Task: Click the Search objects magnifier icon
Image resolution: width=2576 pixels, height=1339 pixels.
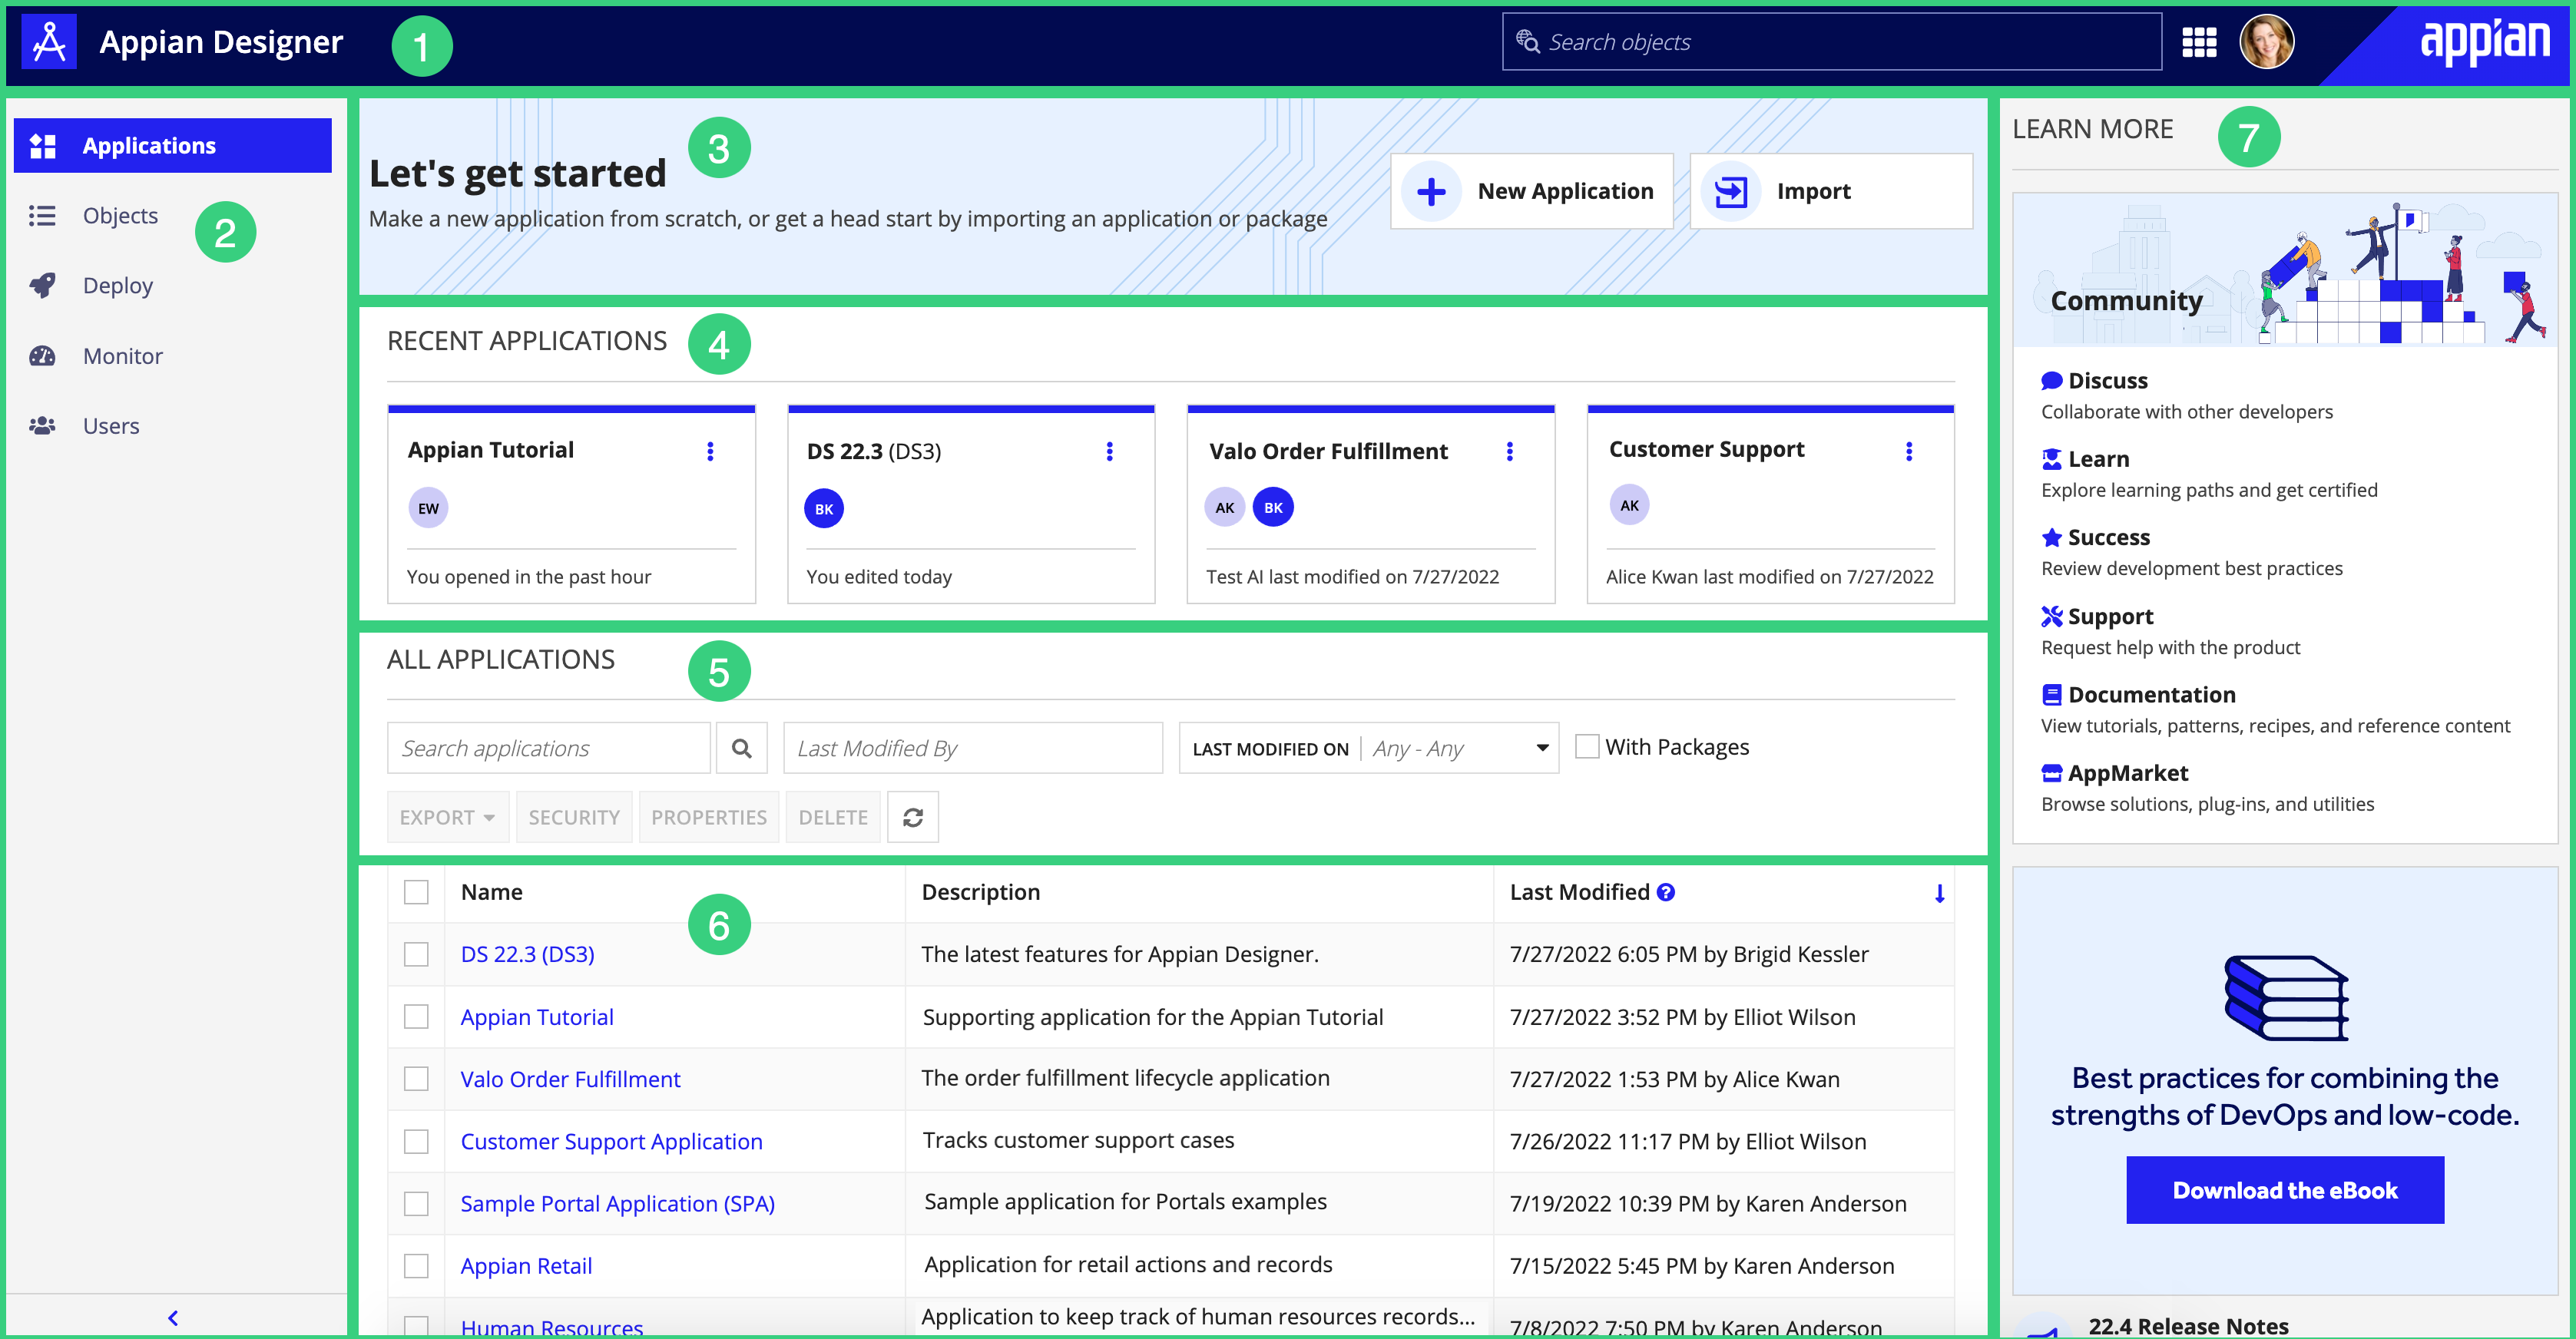Action: click(1530, 42)
